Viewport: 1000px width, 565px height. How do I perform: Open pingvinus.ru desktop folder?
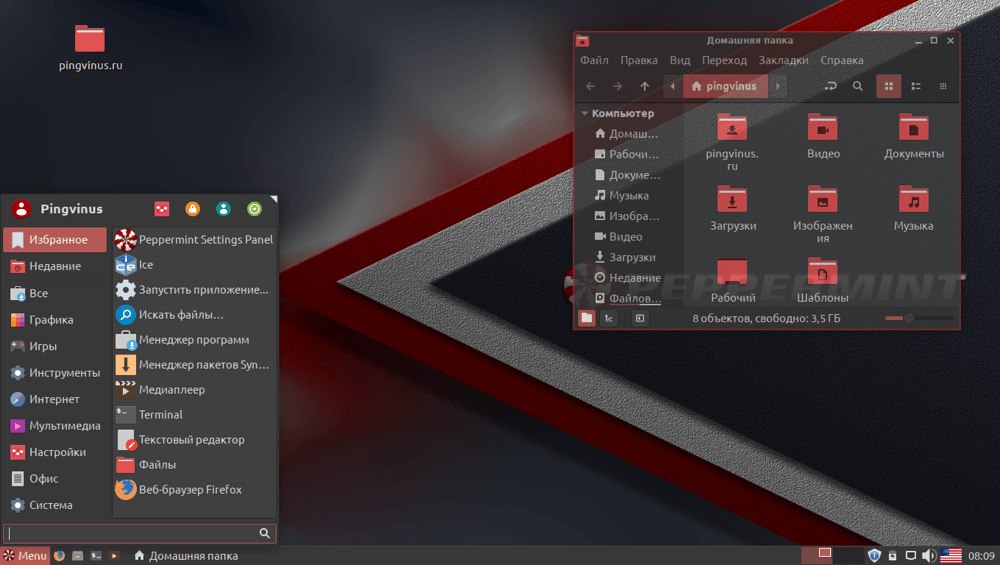point(90,48)
